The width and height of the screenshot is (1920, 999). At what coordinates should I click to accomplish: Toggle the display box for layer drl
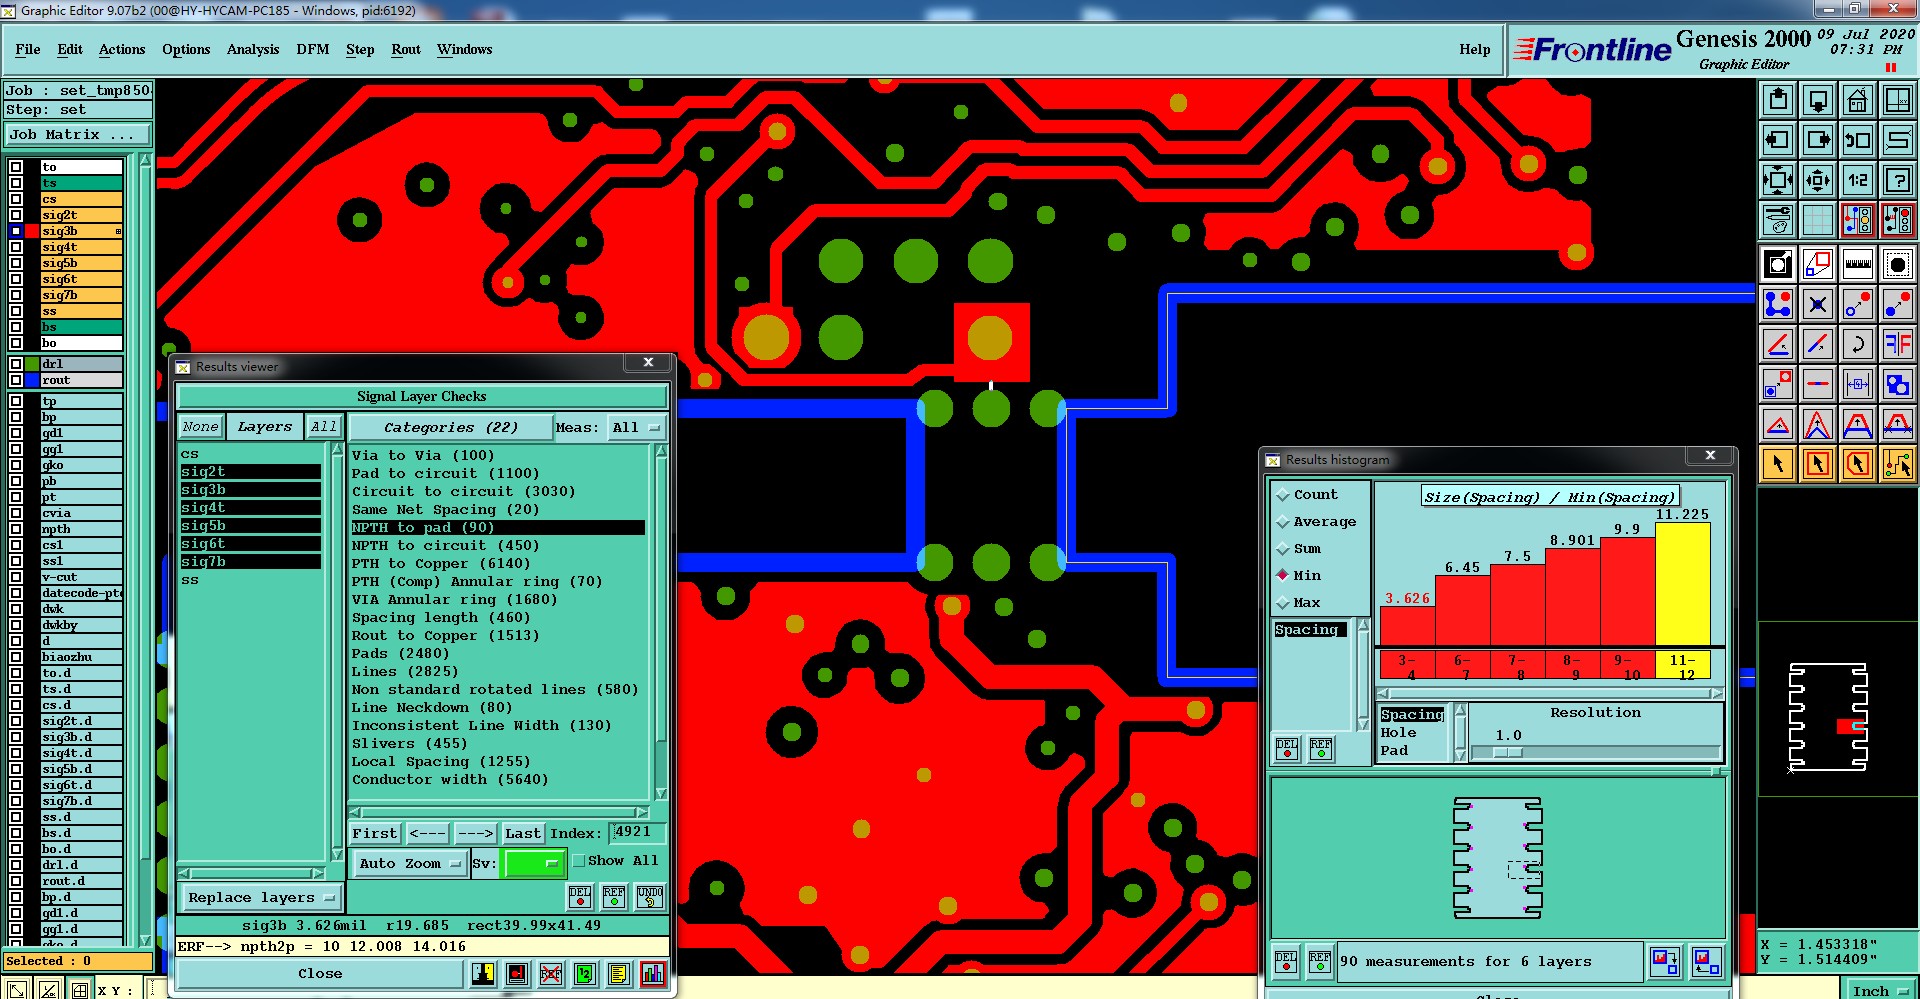pos(16,364)
